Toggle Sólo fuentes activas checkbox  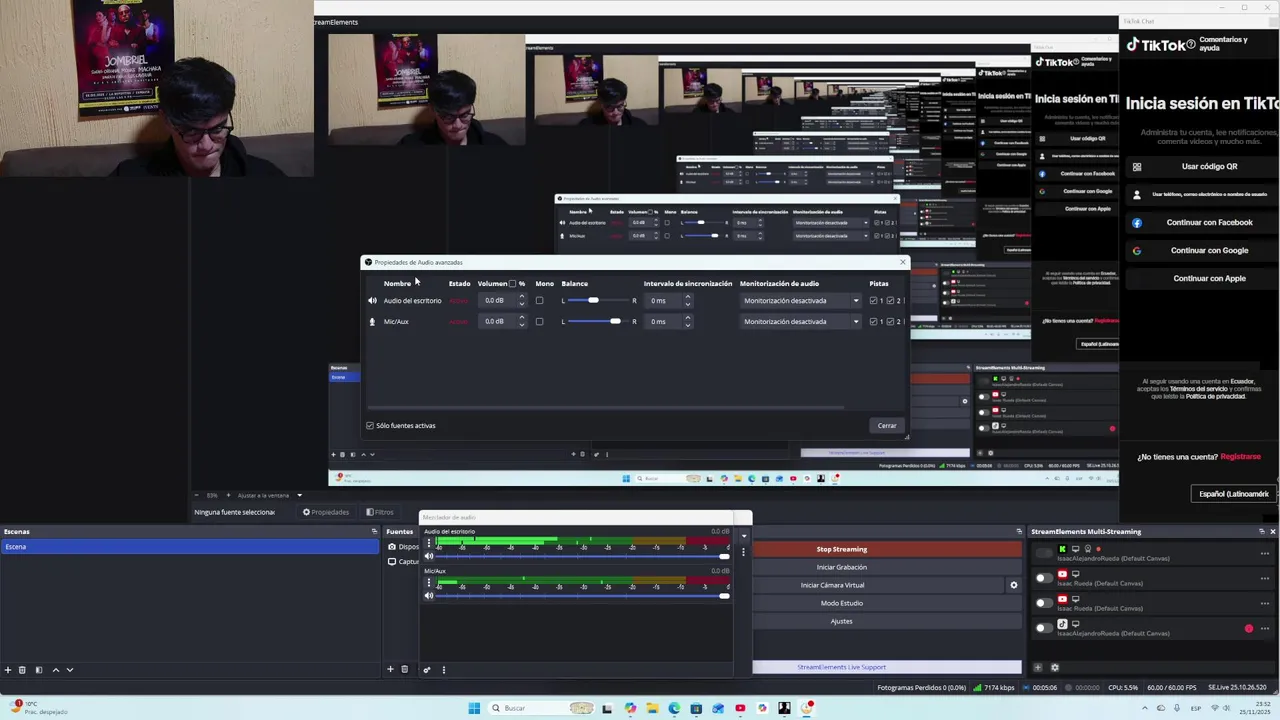370,426
